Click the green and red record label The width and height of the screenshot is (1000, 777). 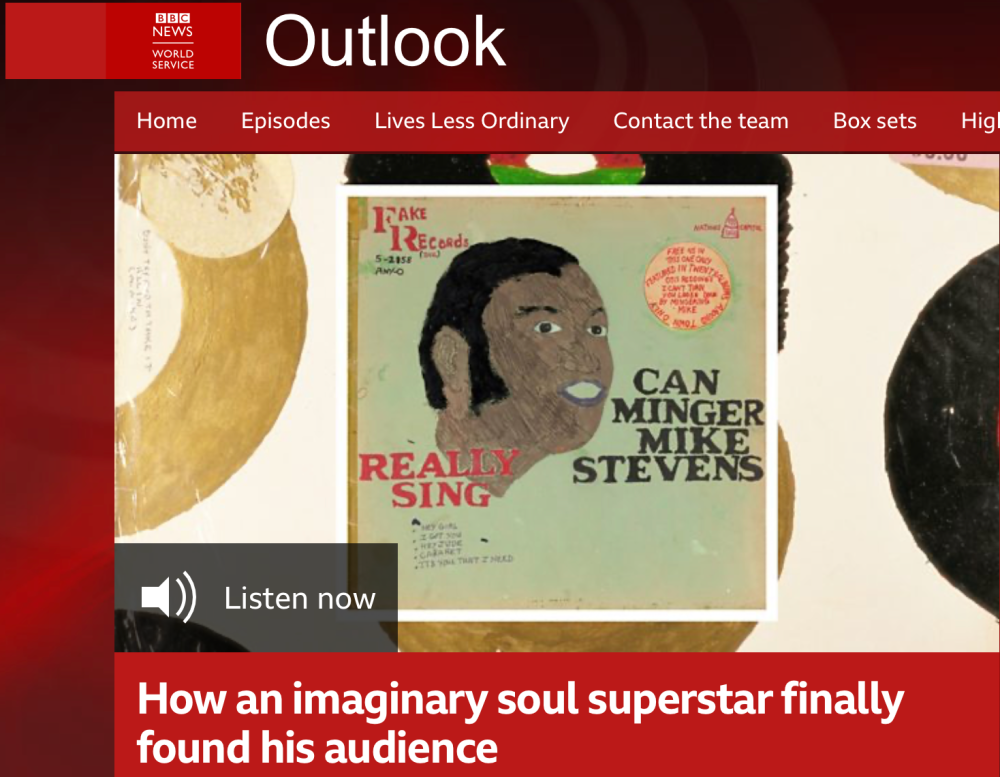click(566, 169)
